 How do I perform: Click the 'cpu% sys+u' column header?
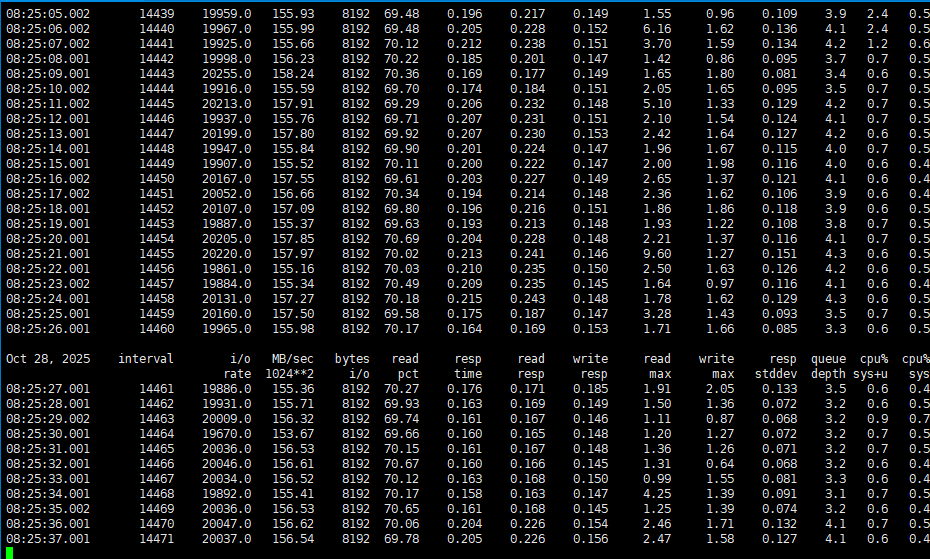pyautogui.click(x=872, y=366)
